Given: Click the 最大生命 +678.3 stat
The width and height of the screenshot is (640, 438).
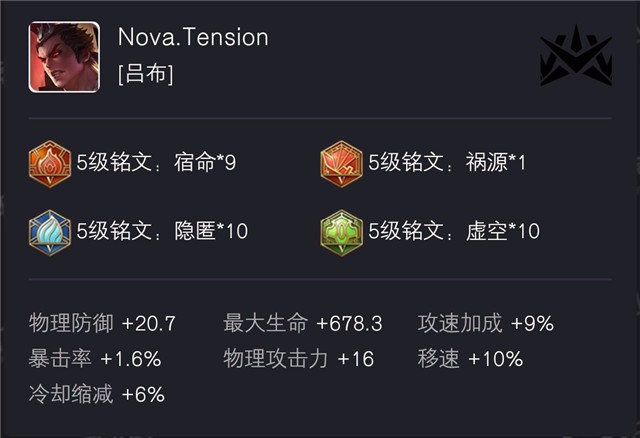Looking at the screenshot, I should [x=303, y=323].
